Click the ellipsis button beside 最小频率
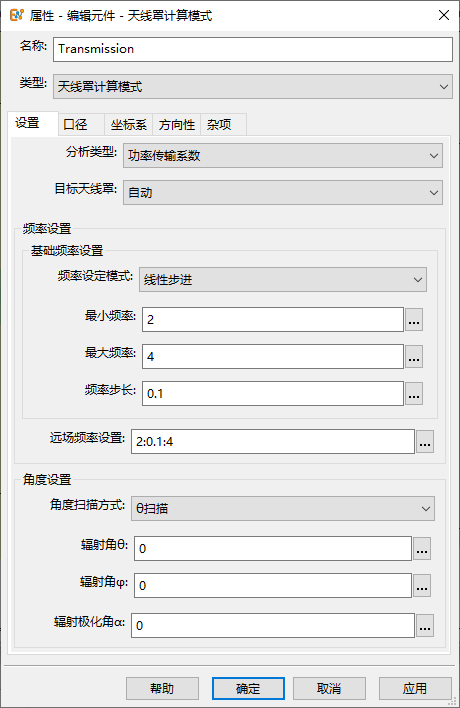 pos(414,320)
